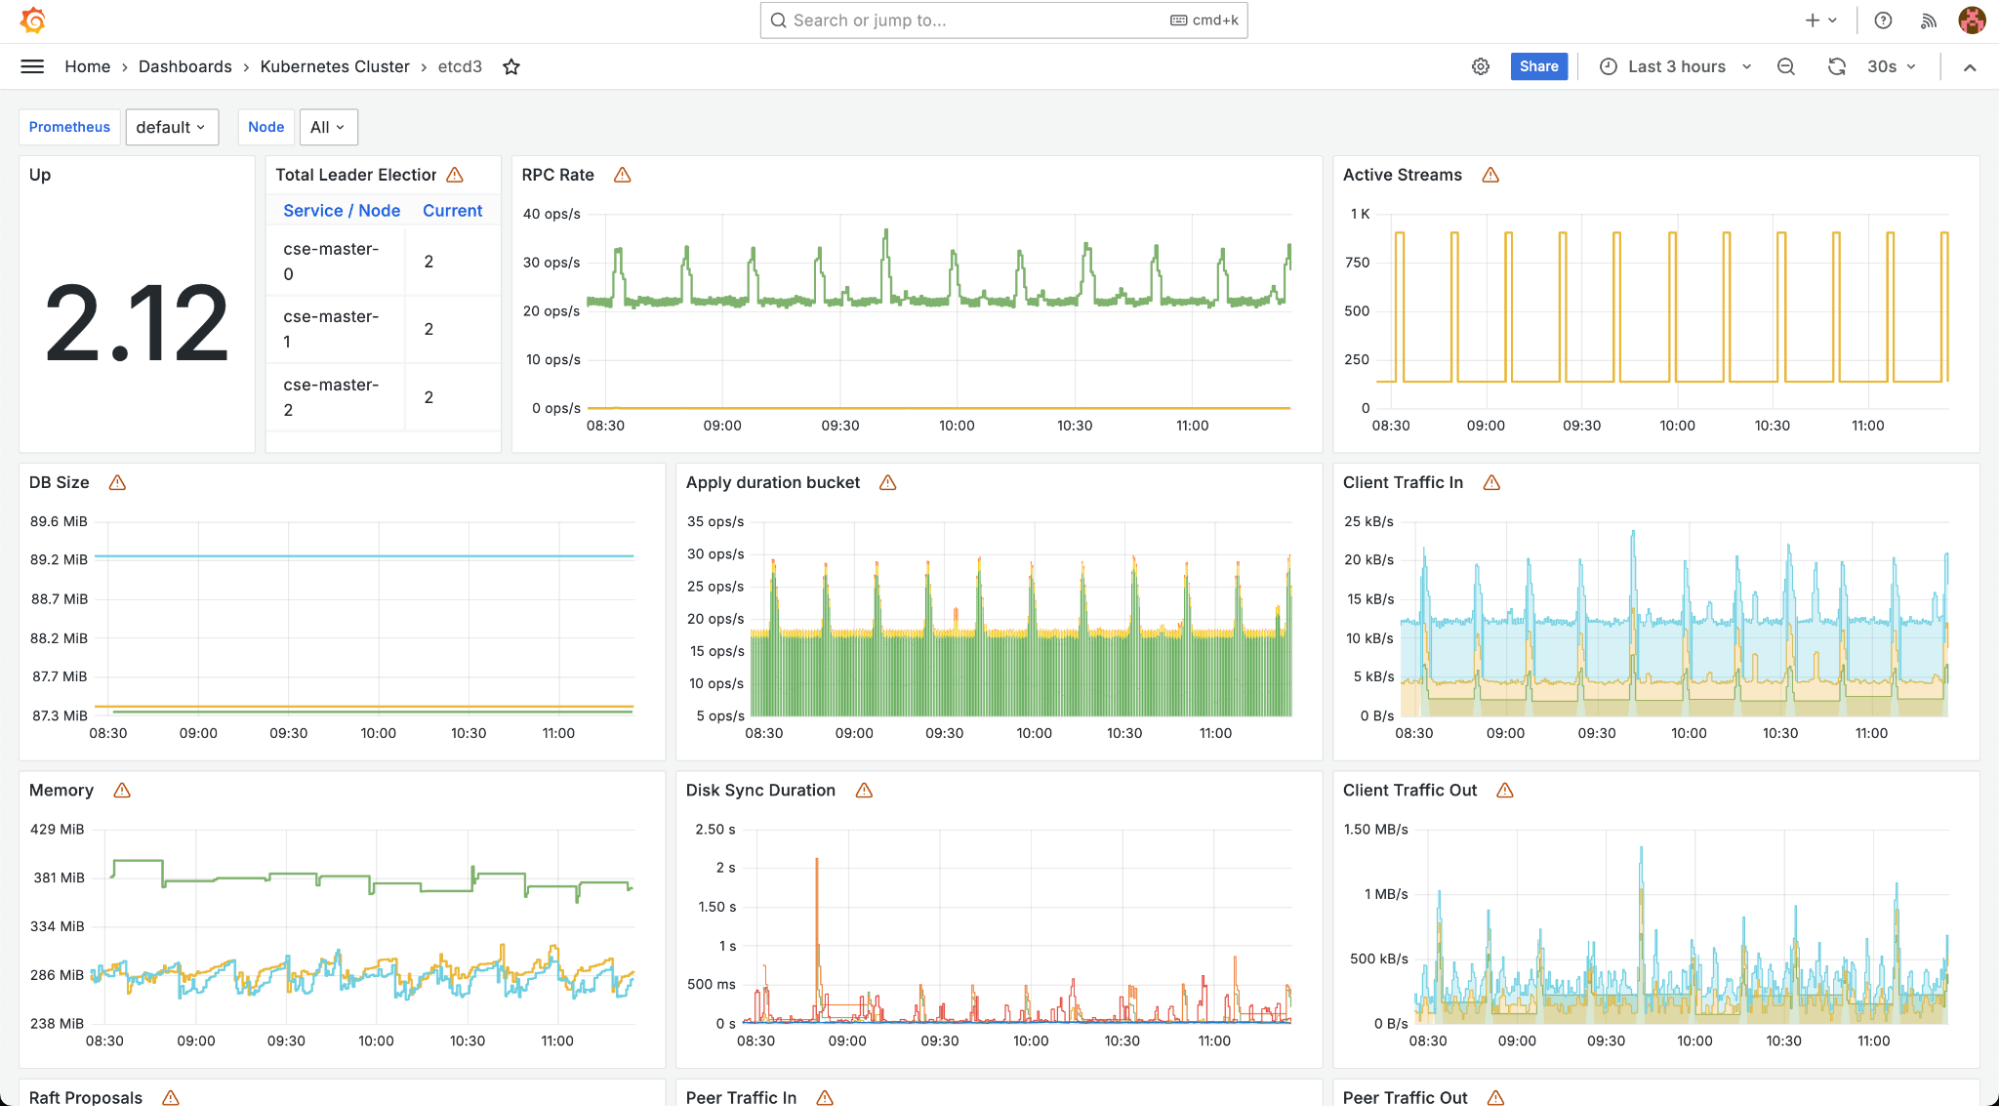The height and width of the screenshot is (1106, 1999).
Task: Click the Disk Sync Duration warning icon
Action: click(x=864, y=791)
